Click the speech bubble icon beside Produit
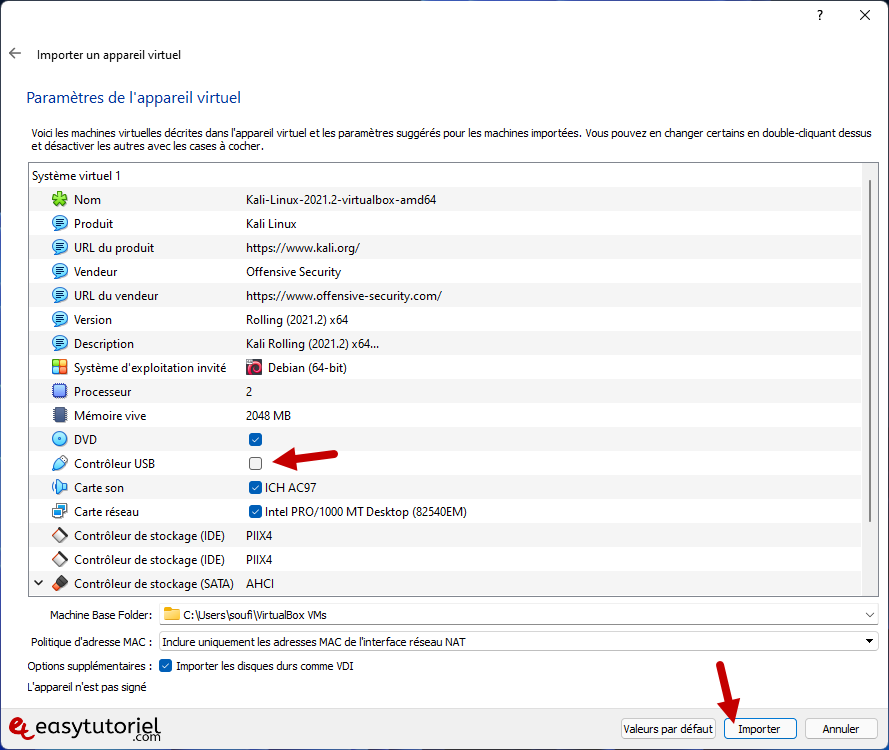 pos(60,223)
